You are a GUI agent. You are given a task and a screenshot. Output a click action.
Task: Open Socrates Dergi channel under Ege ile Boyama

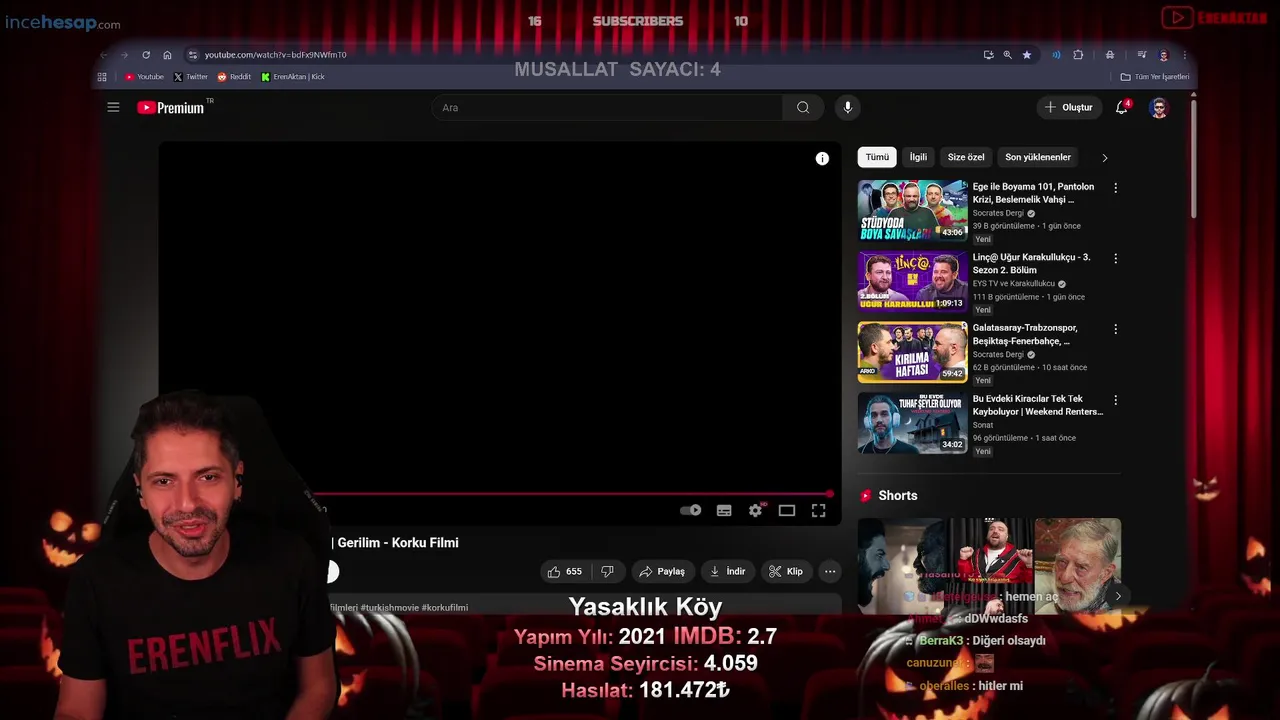tap(998, 213)
